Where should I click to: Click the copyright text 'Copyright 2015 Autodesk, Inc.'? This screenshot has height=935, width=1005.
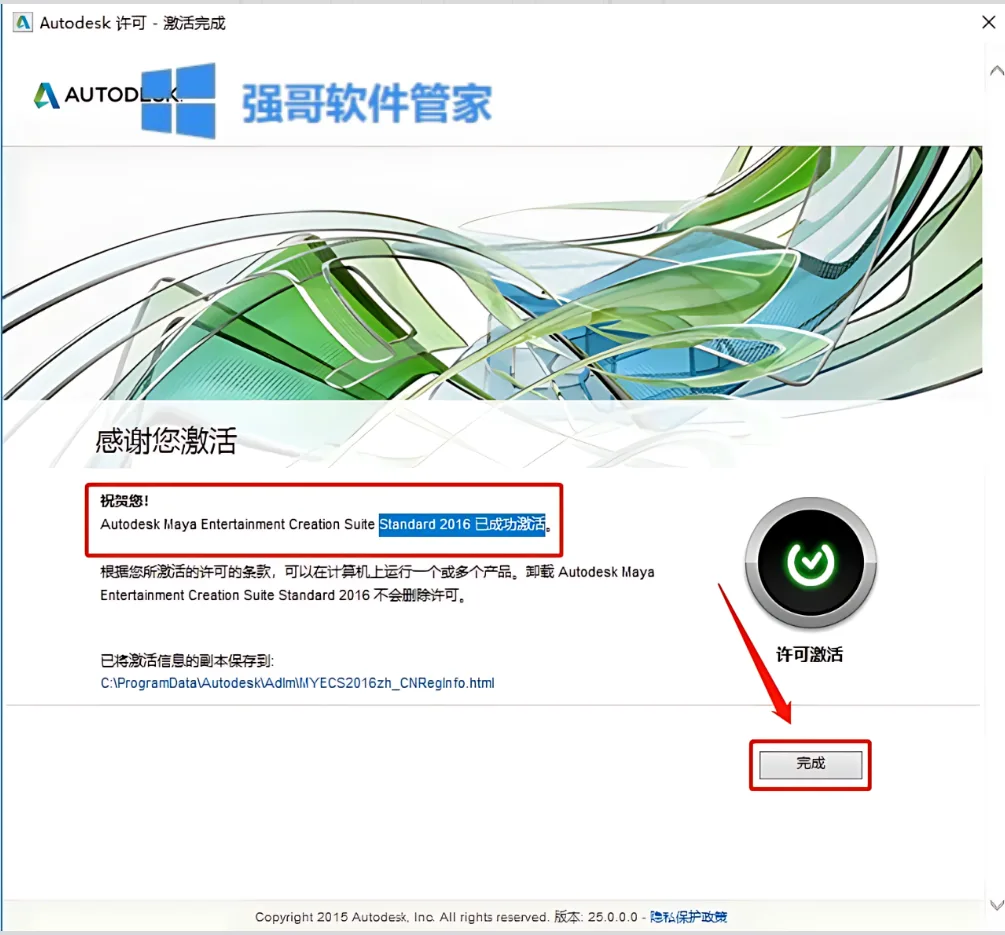(x=345, y=917)
